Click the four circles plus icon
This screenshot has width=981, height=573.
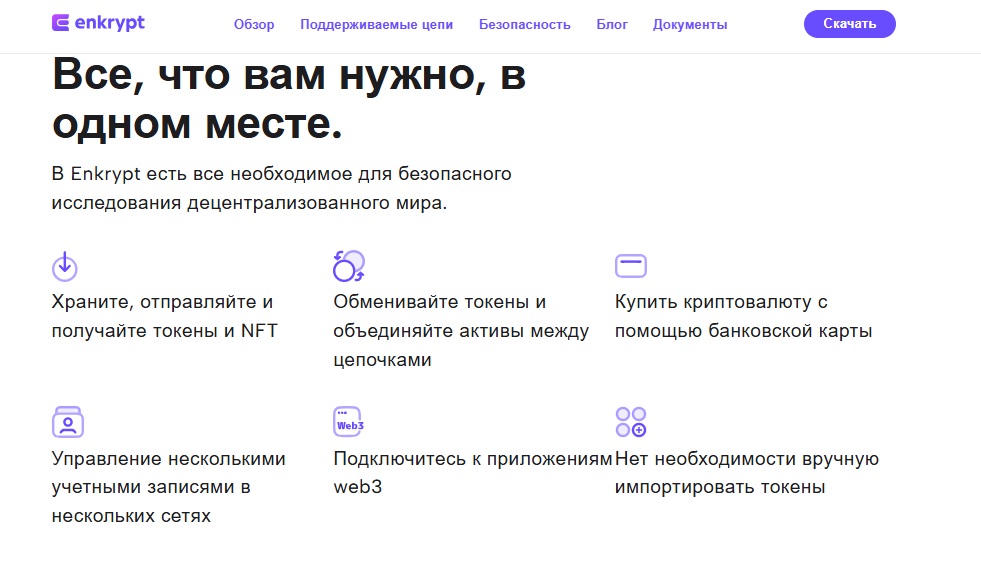(631, 422)
